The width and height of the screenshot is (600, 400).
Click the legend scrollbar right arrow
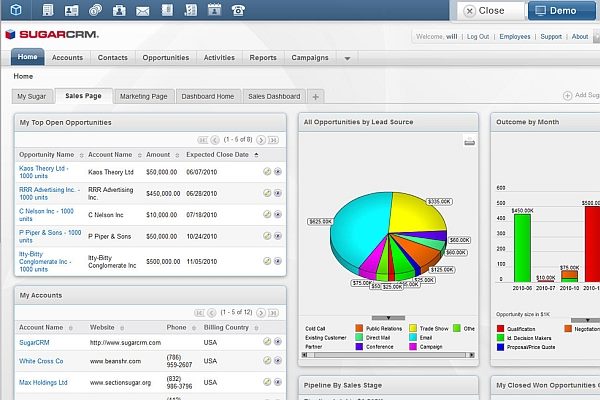point(472,355)
